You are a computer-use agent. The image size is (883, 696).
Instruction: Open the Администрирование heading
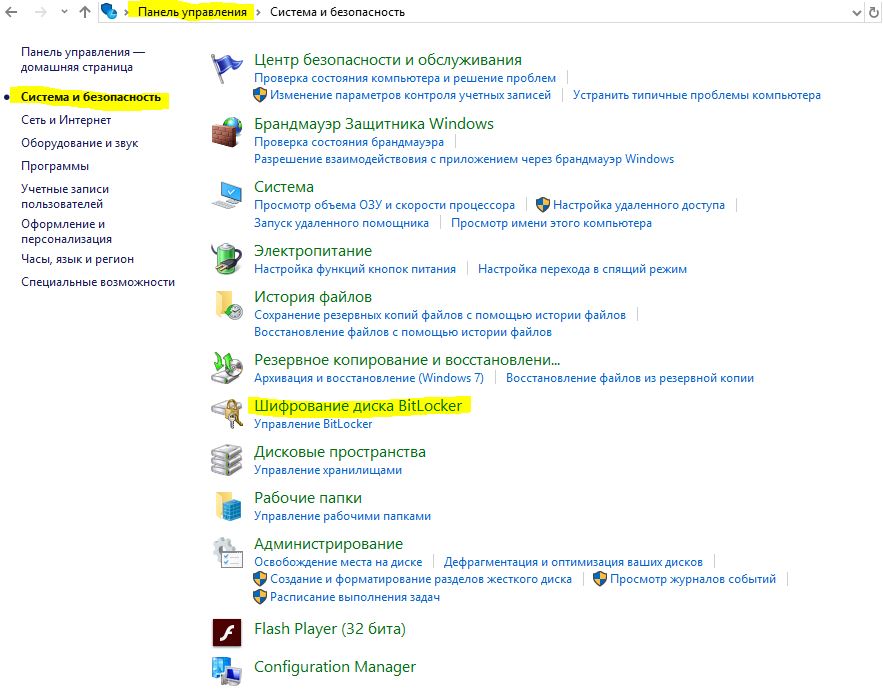click(328, 544)
